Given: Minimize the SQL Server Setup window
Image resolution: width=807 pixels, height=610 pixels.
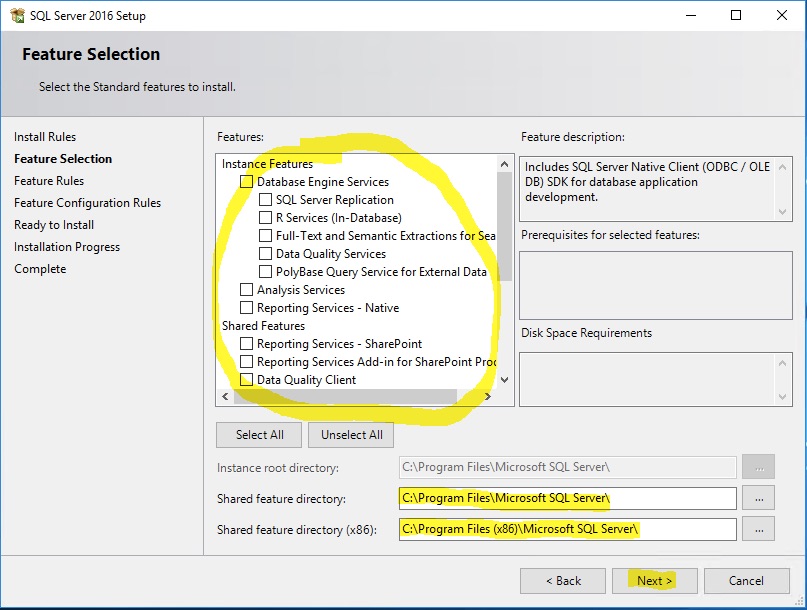Looking at the screenshot, I should 691,15.
